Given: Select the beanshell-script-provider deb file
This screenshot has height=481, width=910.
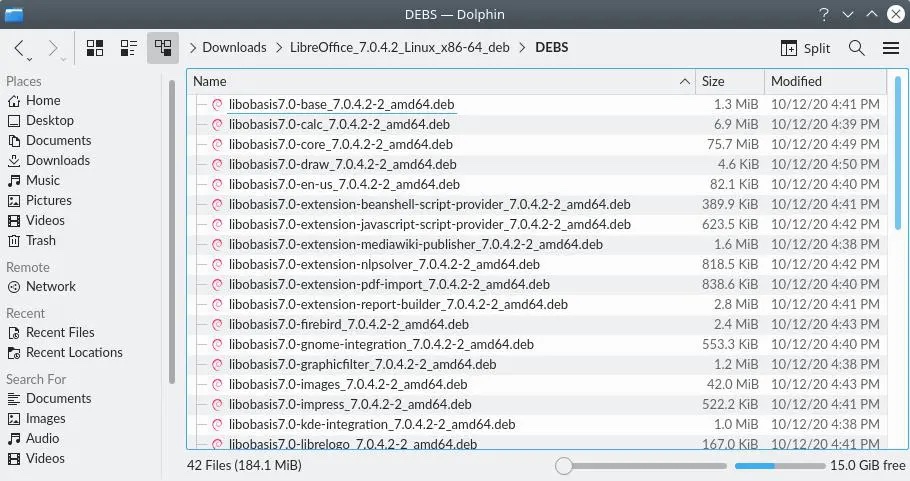Looking at the screenshot, I should pos(429,204).
